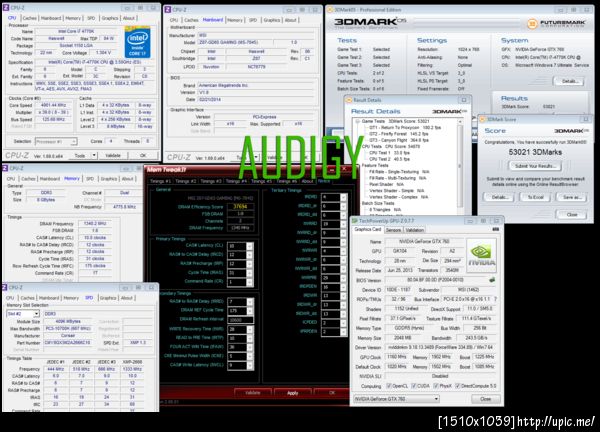Click the DRAM Refresh Interval field in MemTweakIt
The width and height of the screenshot is (600, 432).
pos(240,320)
